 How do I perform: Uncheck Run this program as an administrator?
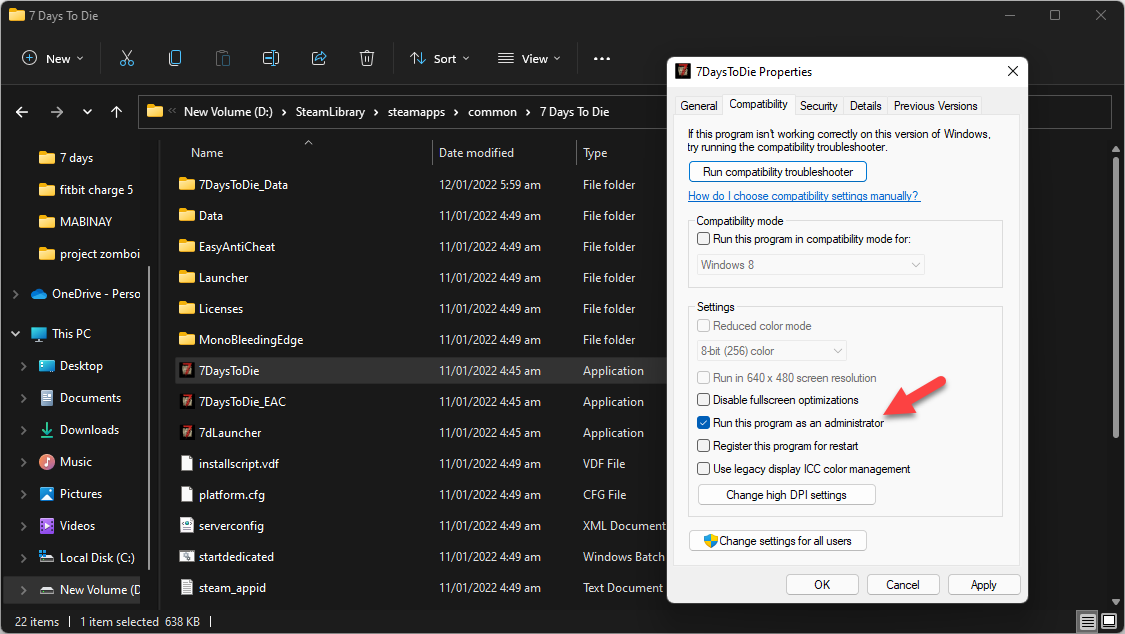coord(703,422)
